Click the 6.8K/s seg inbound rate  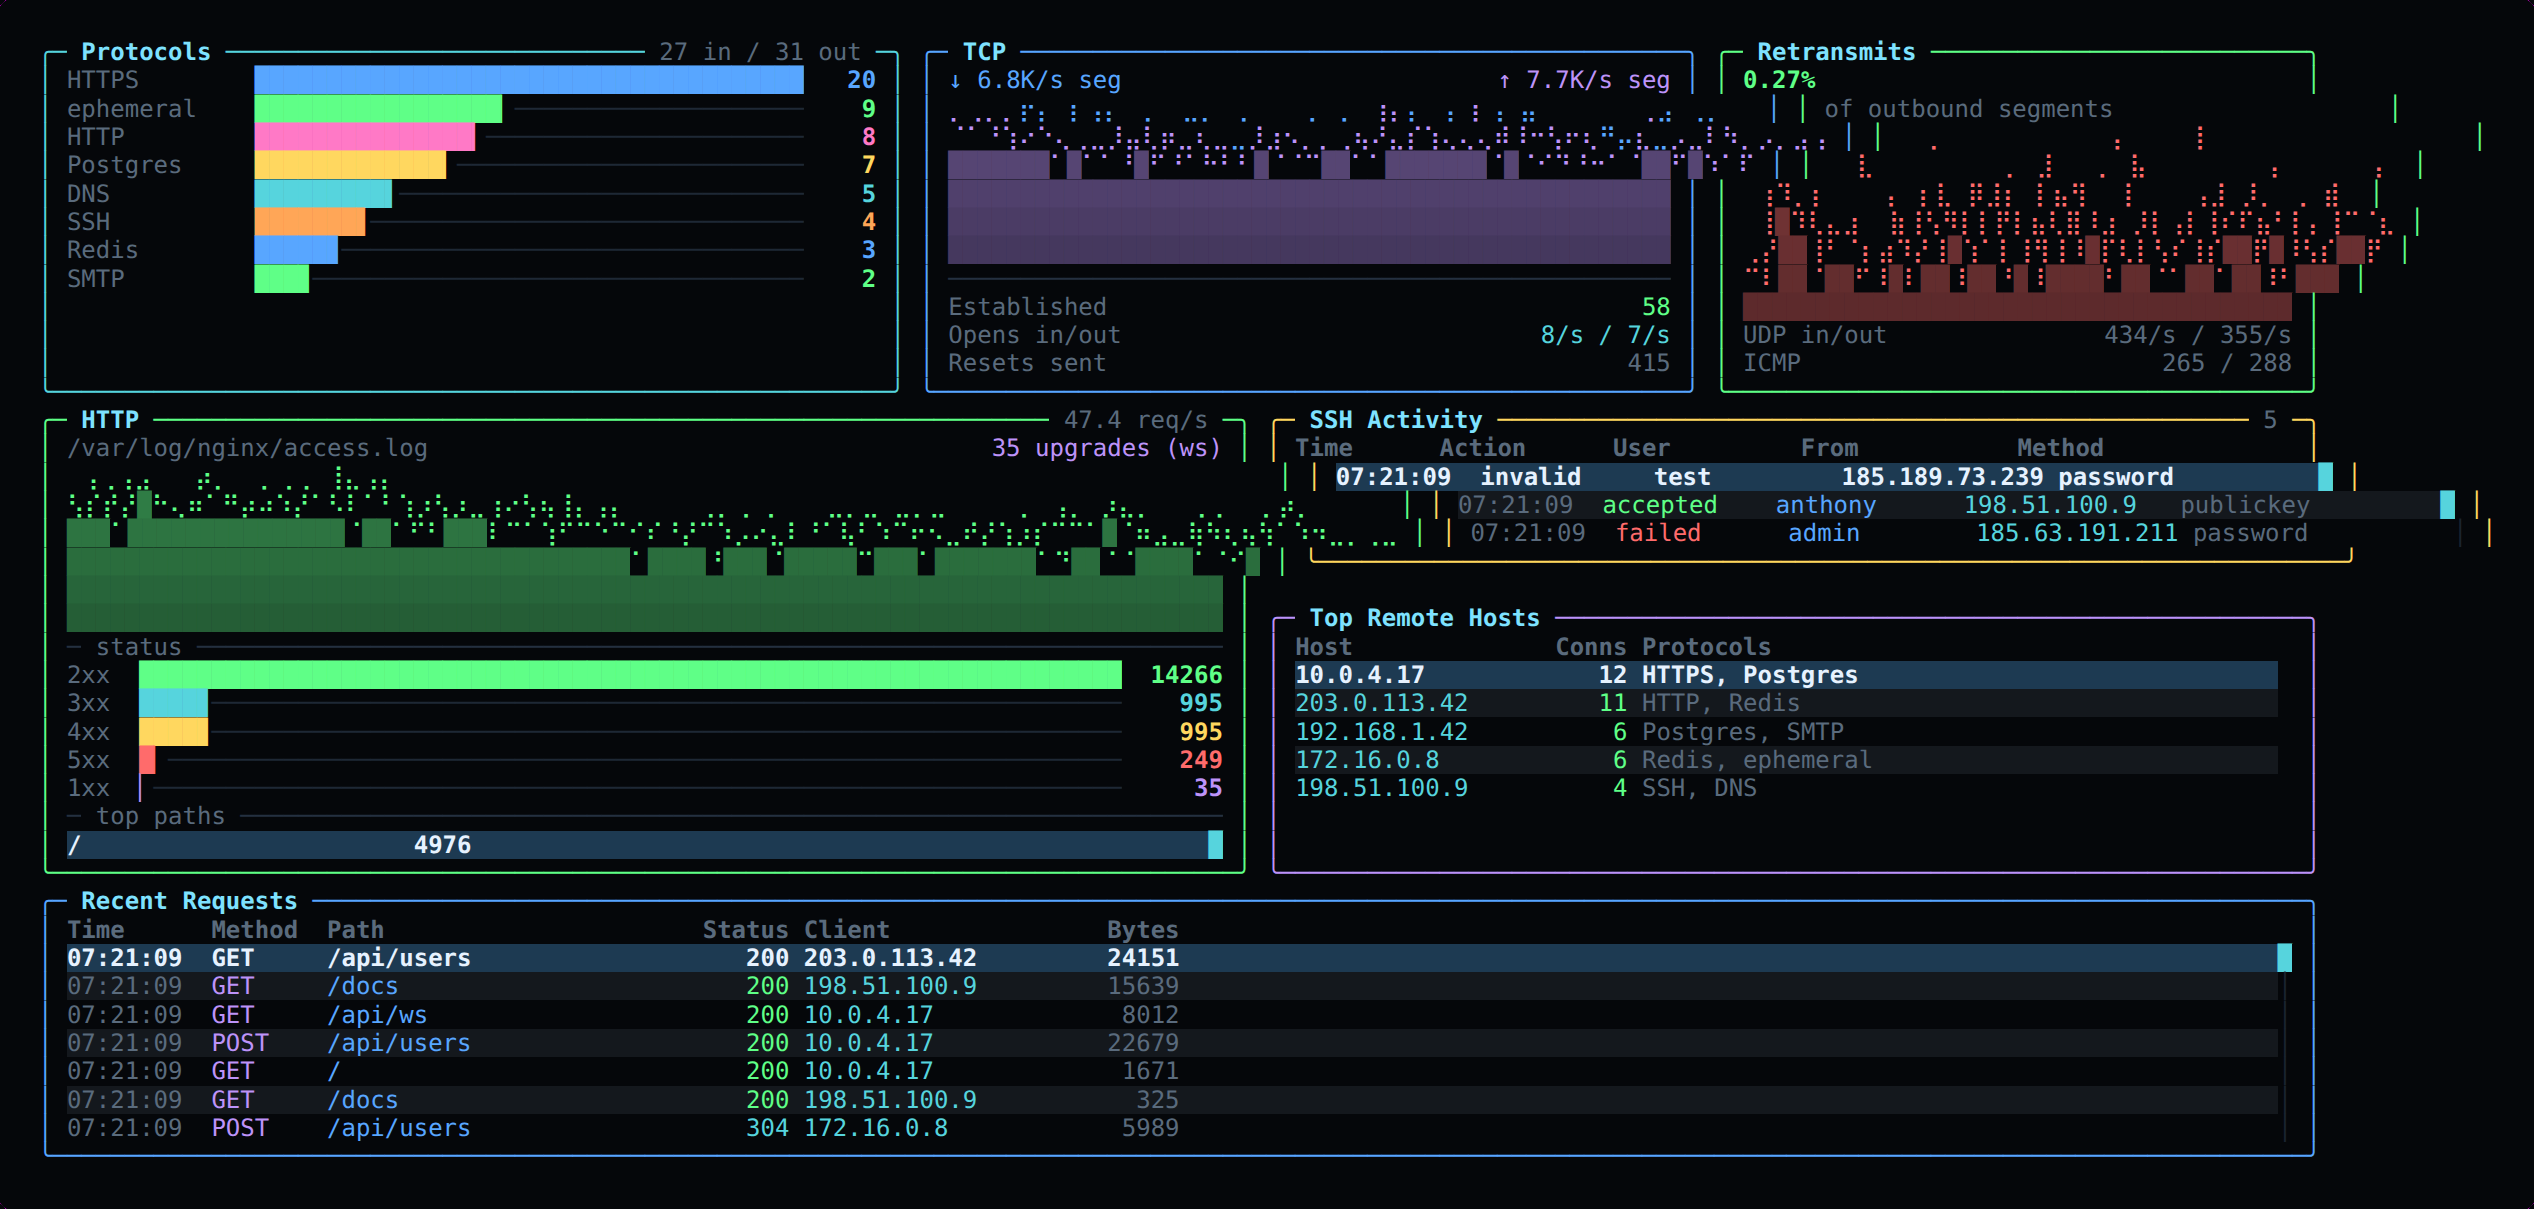1035,80
